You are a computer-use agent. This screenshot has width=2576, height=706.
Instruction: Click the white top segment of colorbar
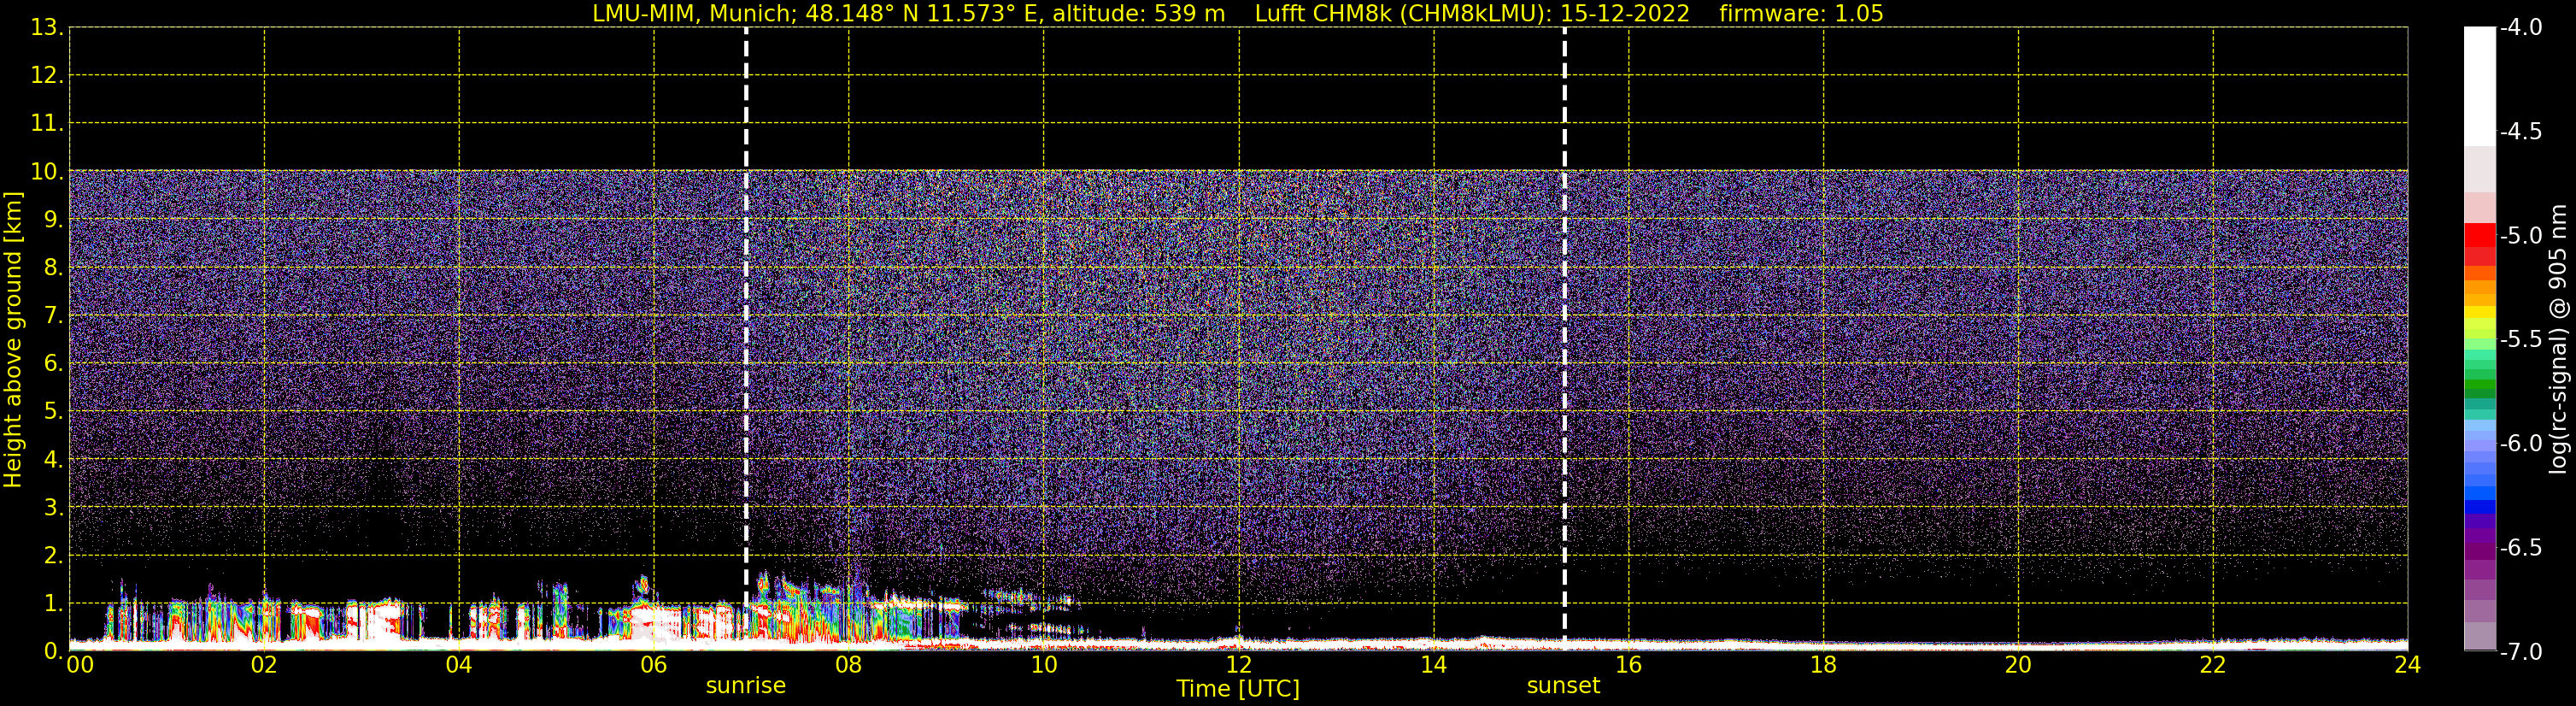[x=2480, y=87]
